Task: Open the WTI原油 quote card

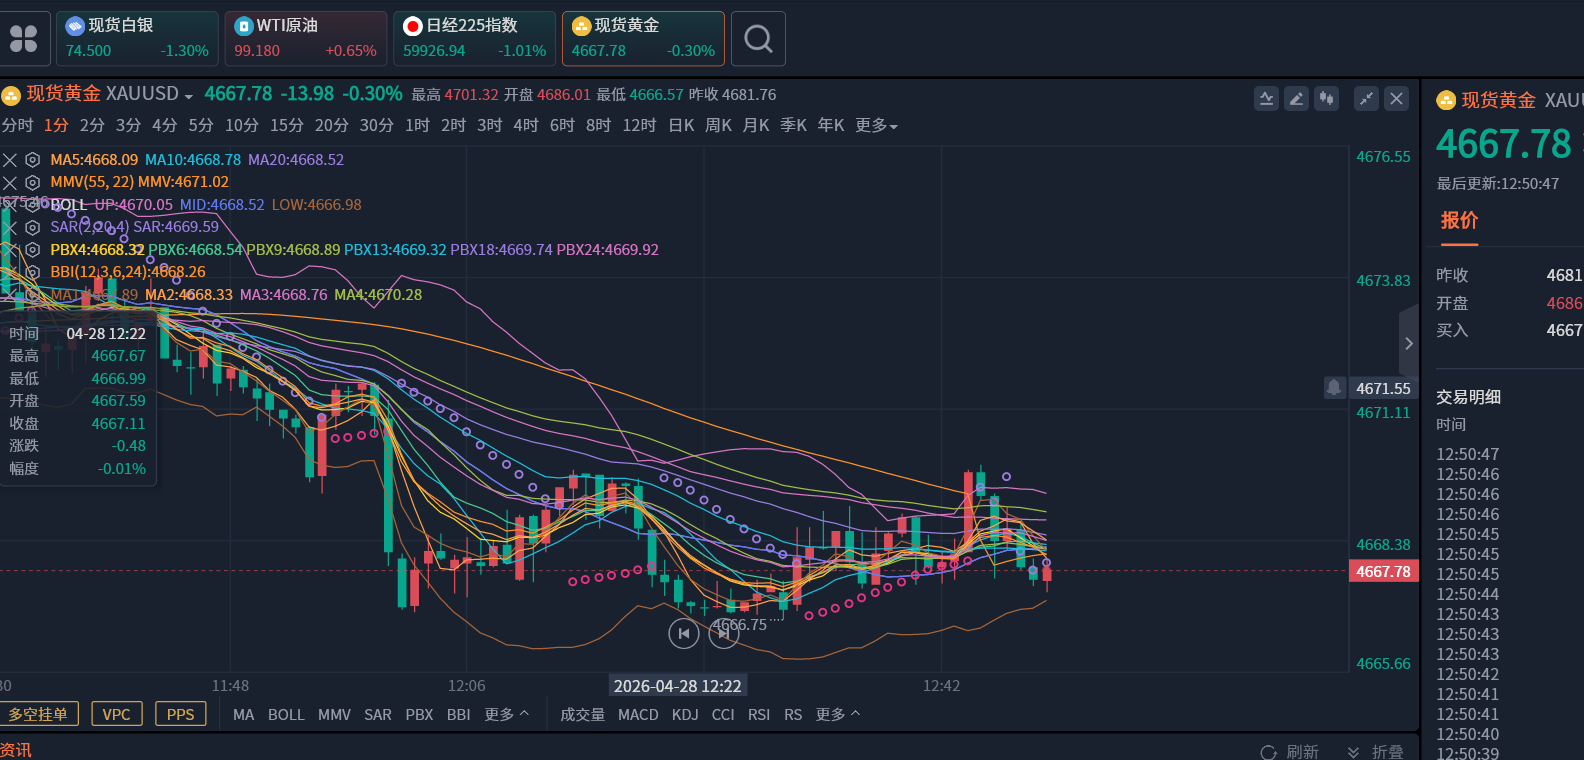Action: pyautogui.click(x=306, y=39)
